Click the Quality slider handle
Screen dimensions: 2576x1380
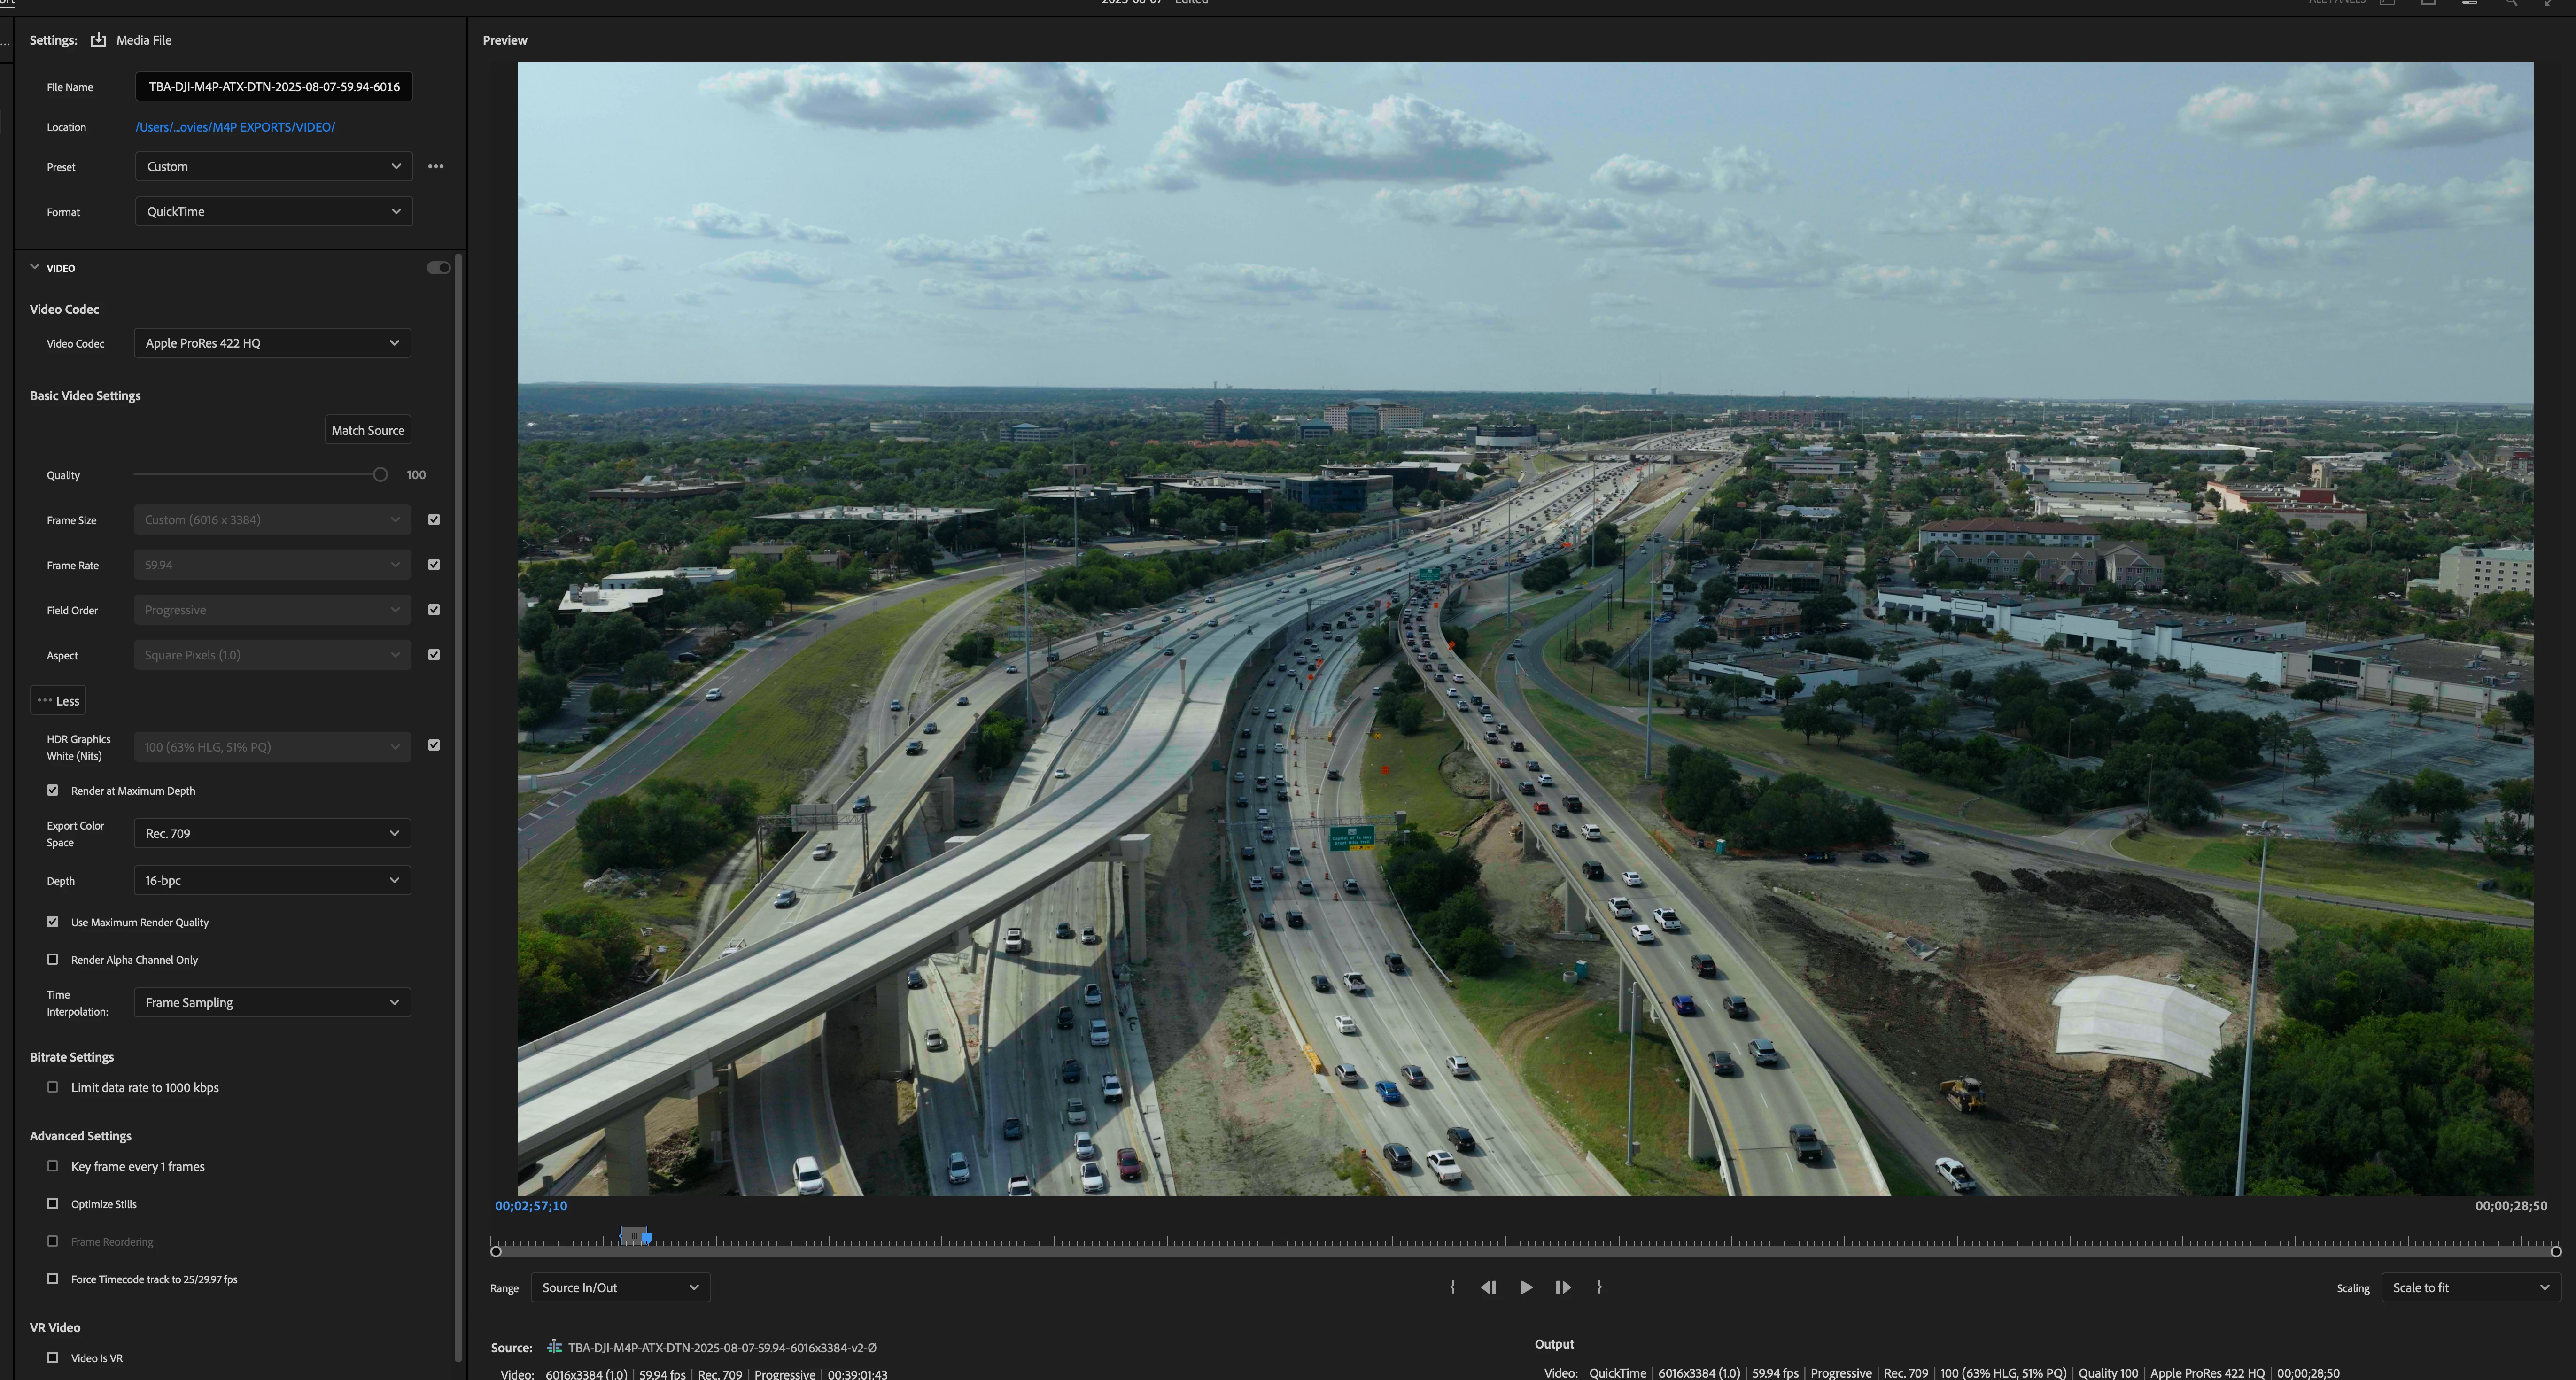(380, 475)
